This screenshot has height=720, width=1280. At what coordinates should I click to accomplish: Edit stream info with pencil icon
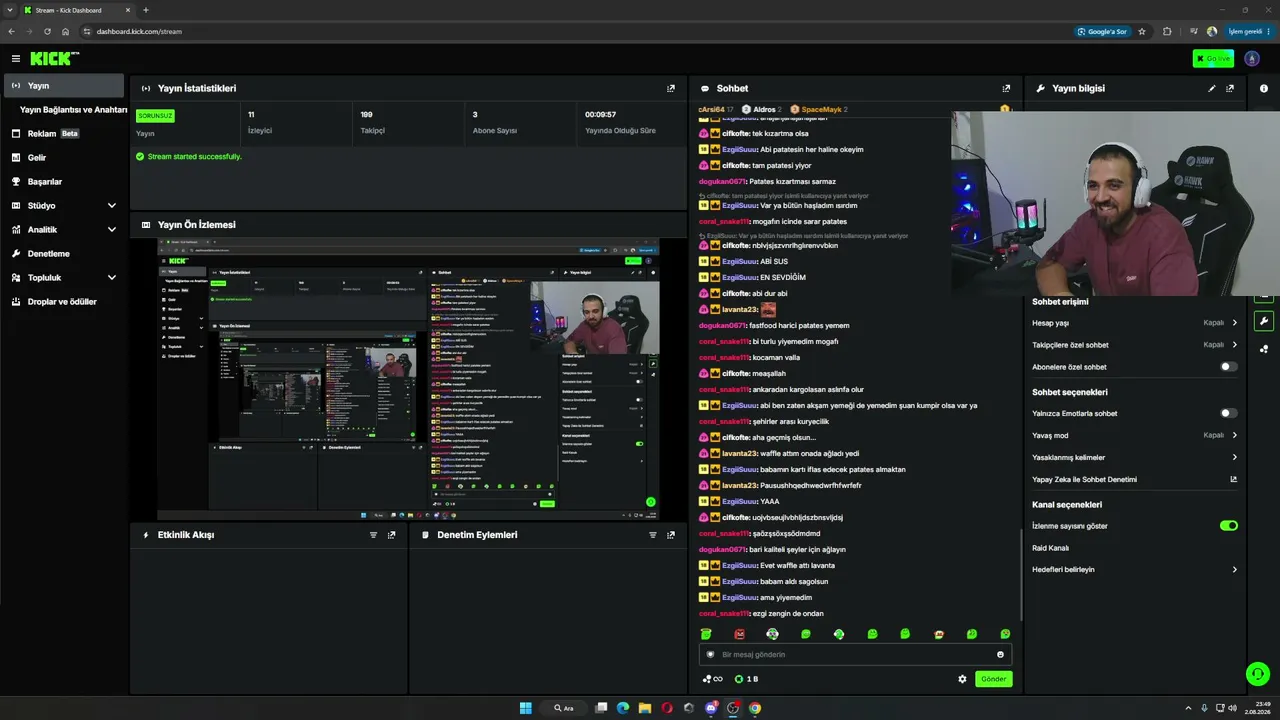pyautogui.click(x=1212, y=88)
